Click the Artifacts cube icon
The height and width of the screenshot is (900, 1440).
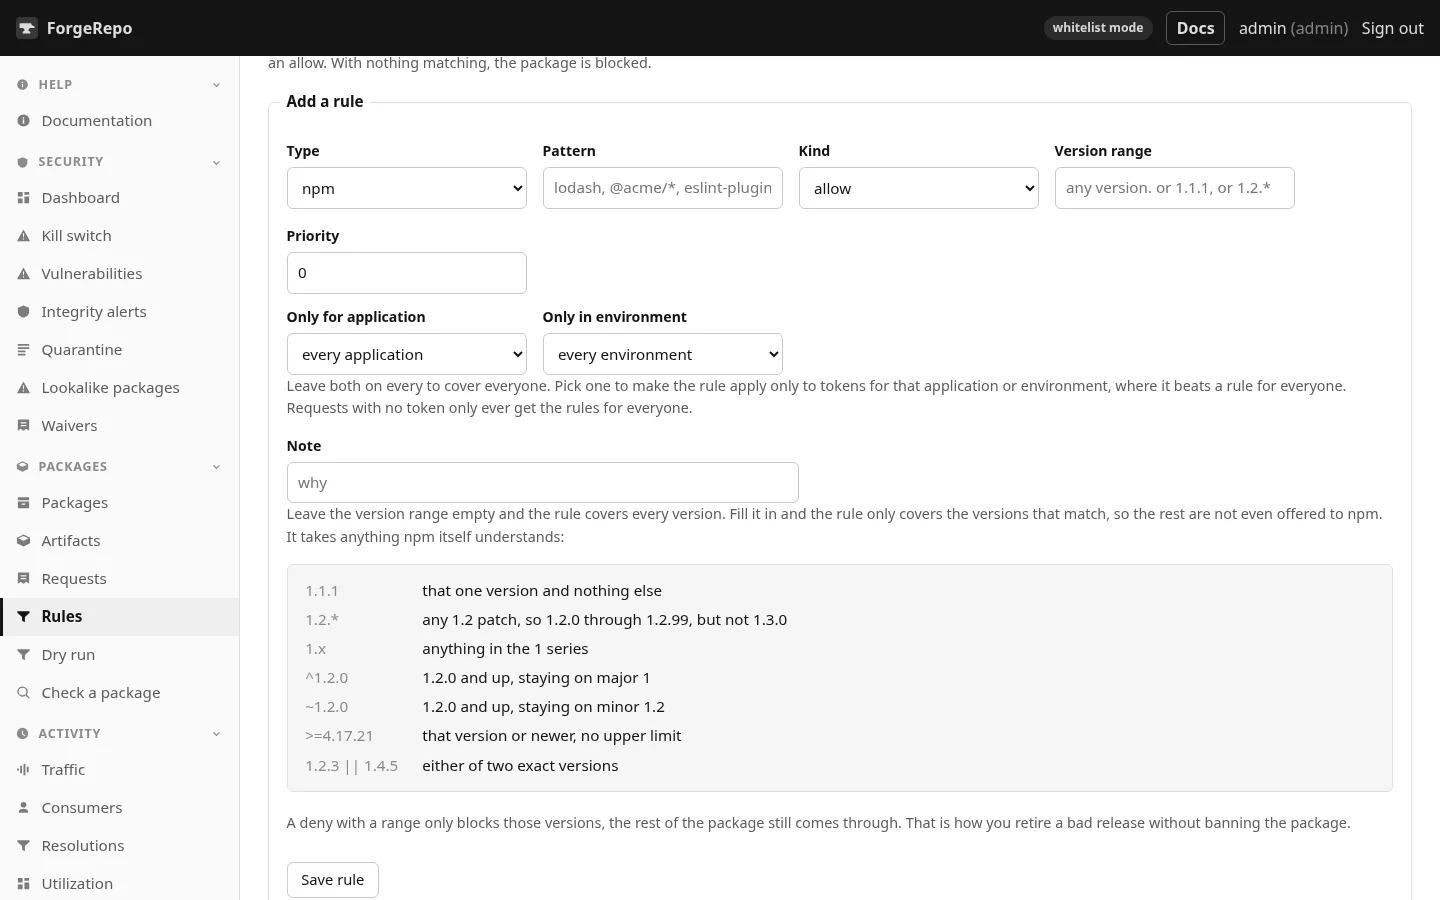pyautogui.click(x=23, y=541)
